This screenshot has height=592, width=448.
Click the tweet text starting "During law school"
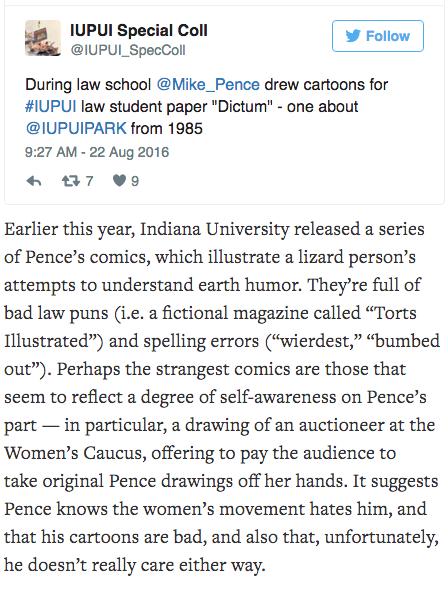pos(206,106)
